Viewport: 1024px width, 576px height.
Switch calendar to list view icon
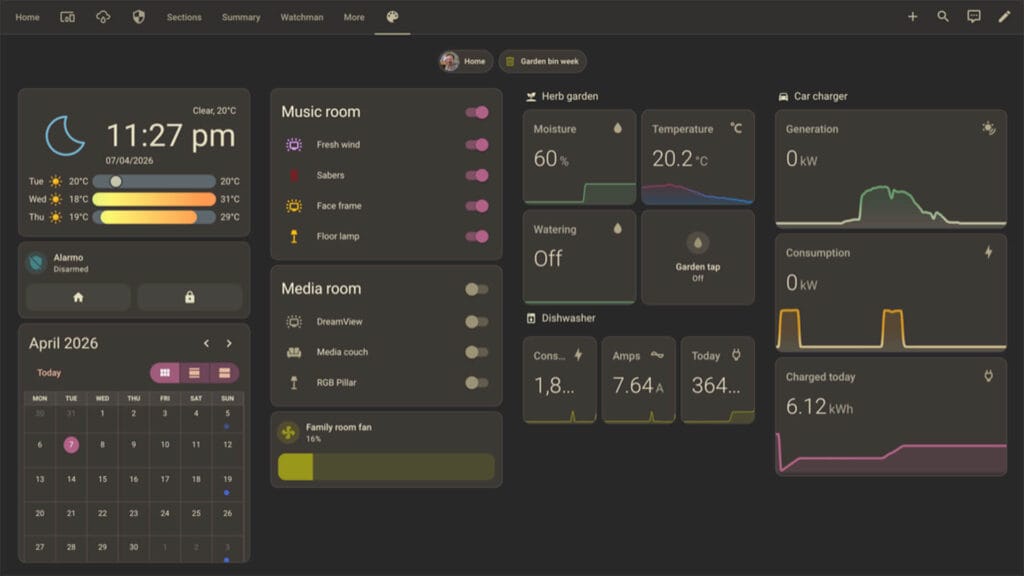(194, 372)
